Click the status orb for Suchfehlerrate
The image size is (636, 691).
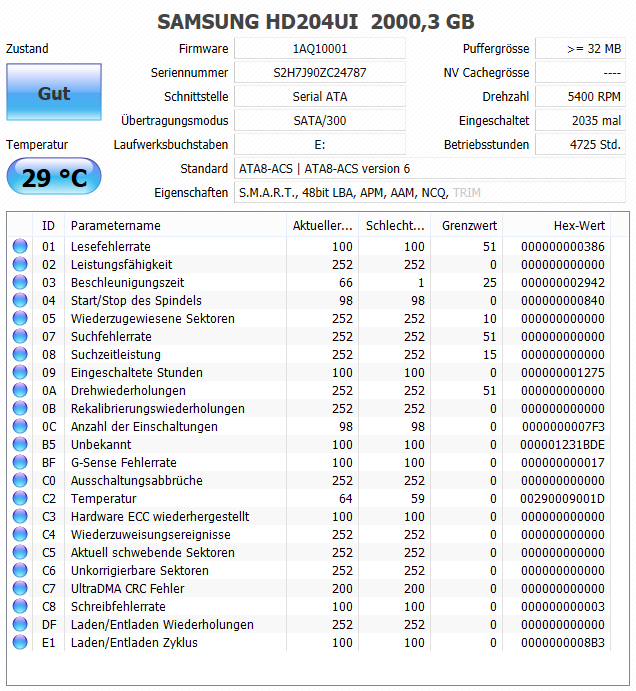[x=20, y=336]
